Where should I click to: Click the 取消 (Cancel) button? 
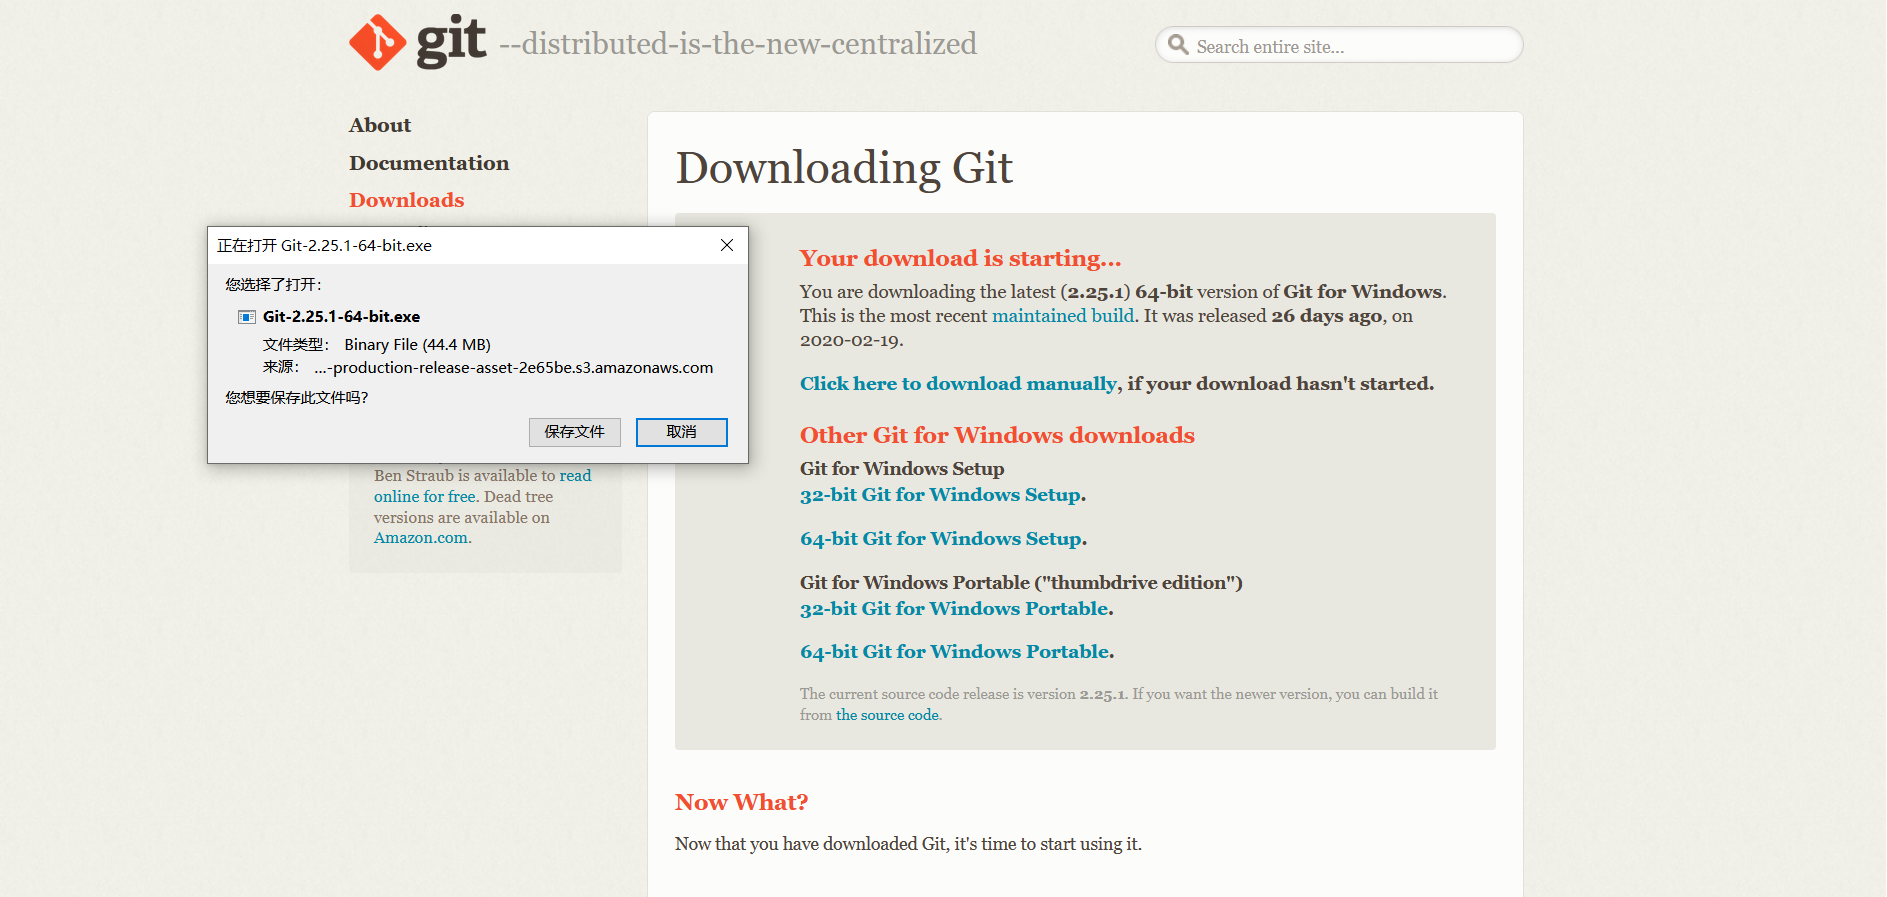(x=682, y=432)
